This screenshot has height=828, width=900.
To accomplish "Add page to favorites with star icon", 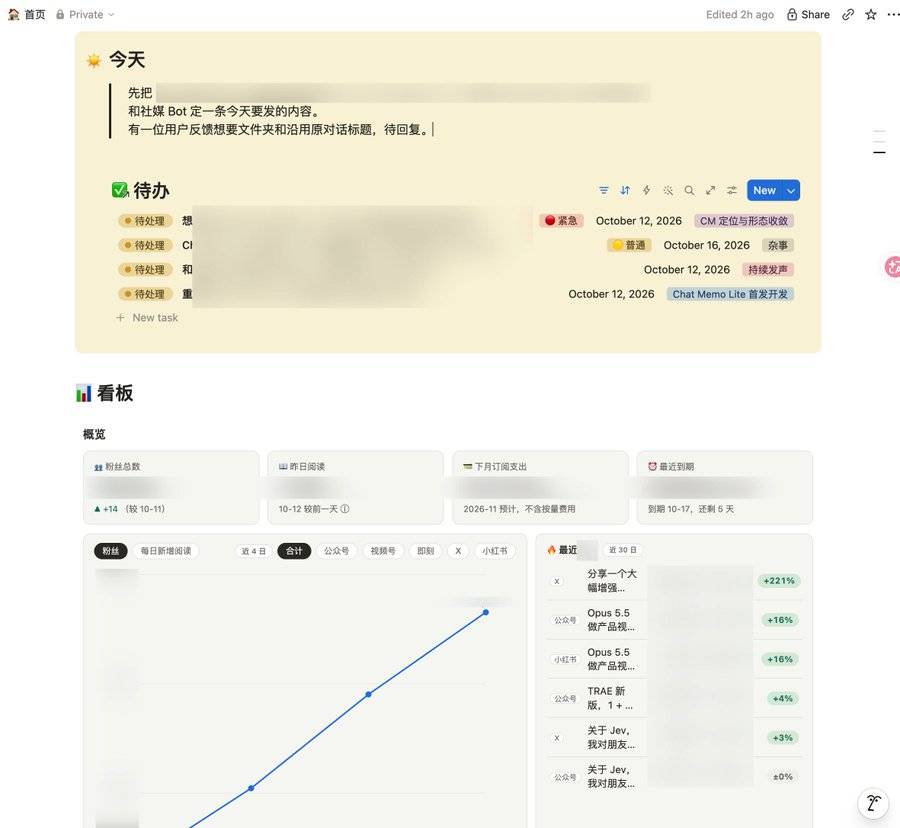I will [x=871, y=14].
